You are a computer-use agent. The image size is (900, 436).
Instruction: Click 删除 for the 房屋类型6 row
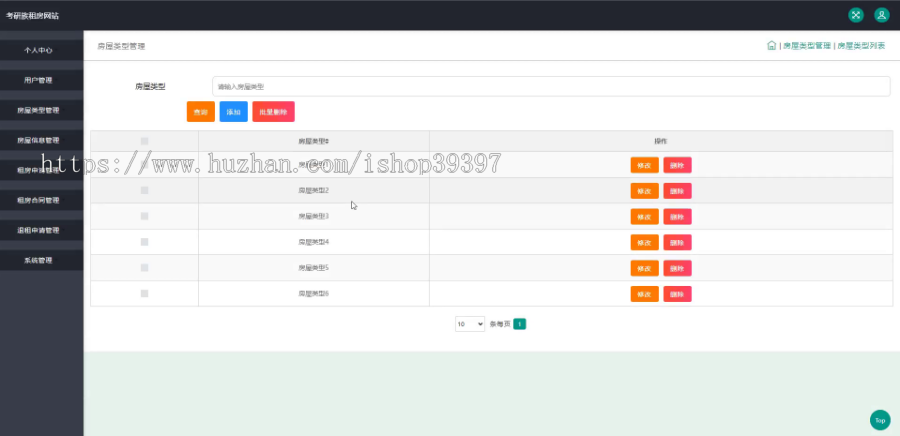click(677, 294)
